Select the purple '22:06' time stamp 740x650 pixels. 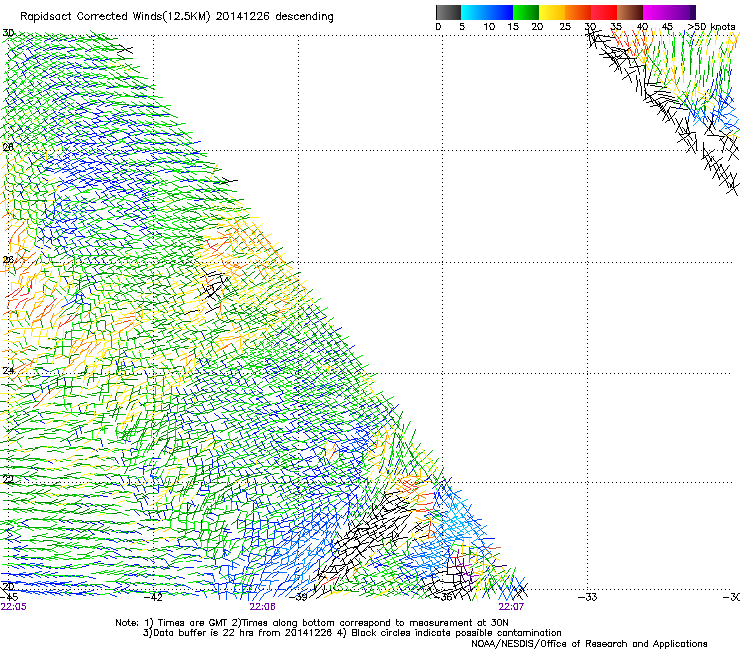coord(262,607)
